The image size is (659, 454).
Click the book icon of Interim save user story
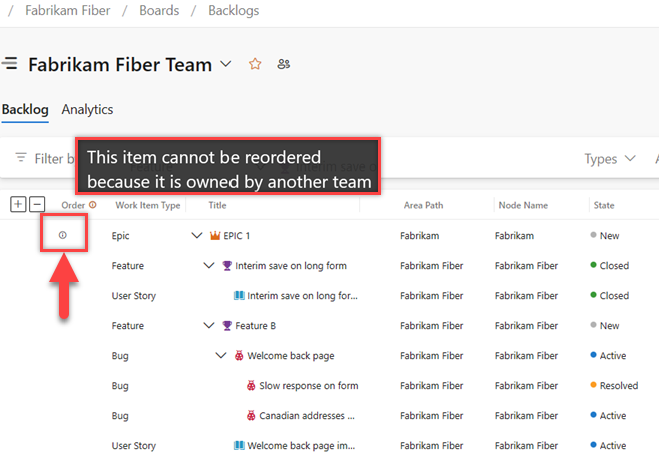click(x=239, y=296)
